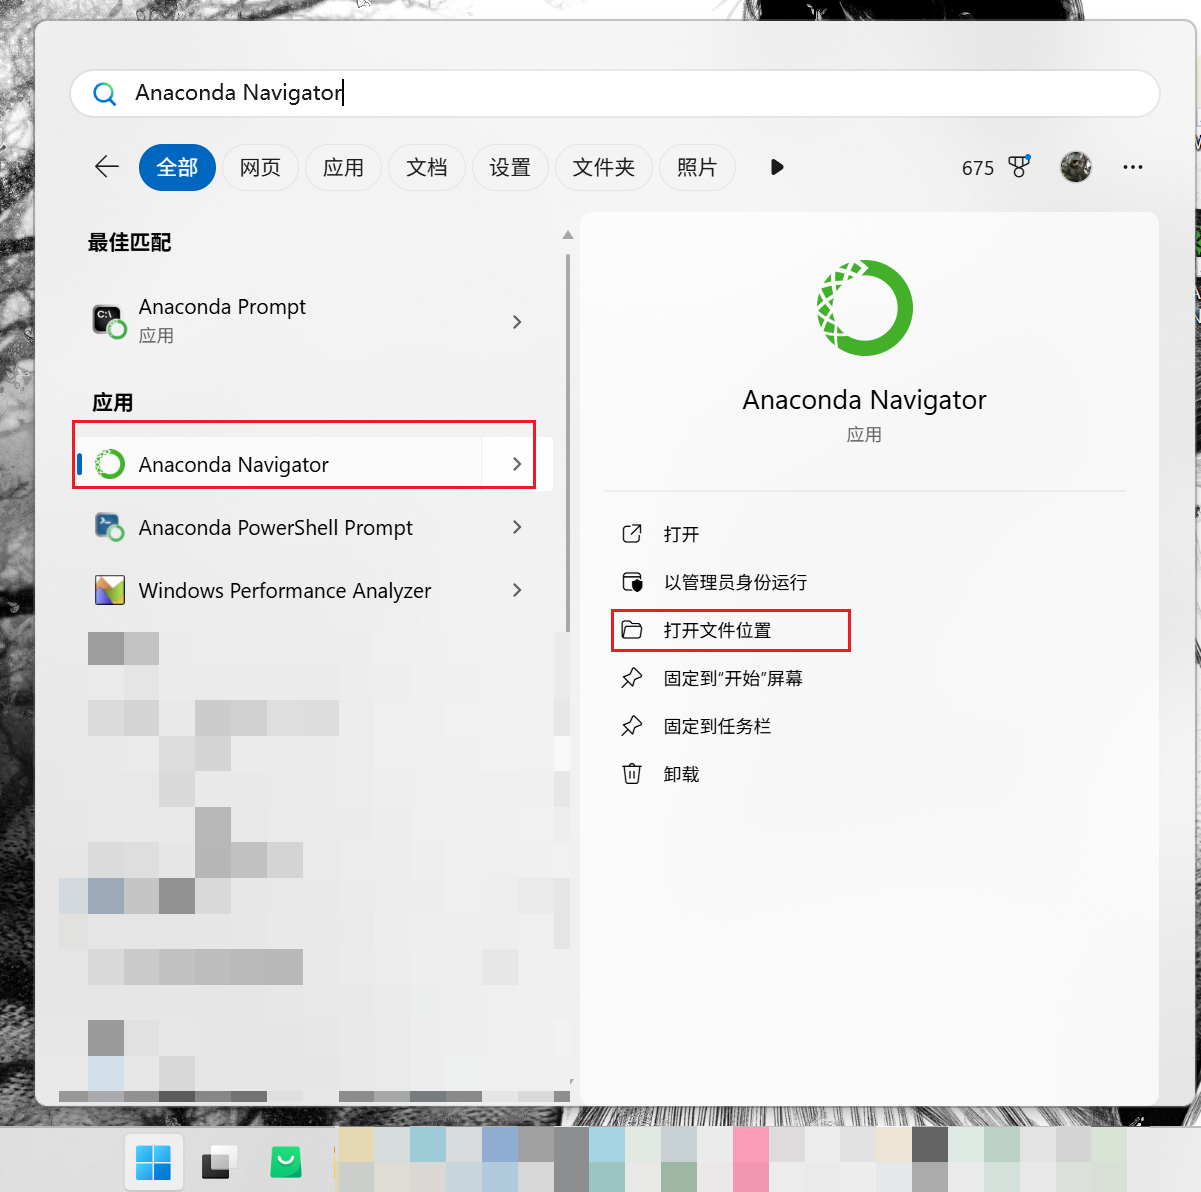Image resolution: width=1201 pixels, height=1192 pixels.
Task: Click the Anaconda Prompt app icon
Action: 109,321
